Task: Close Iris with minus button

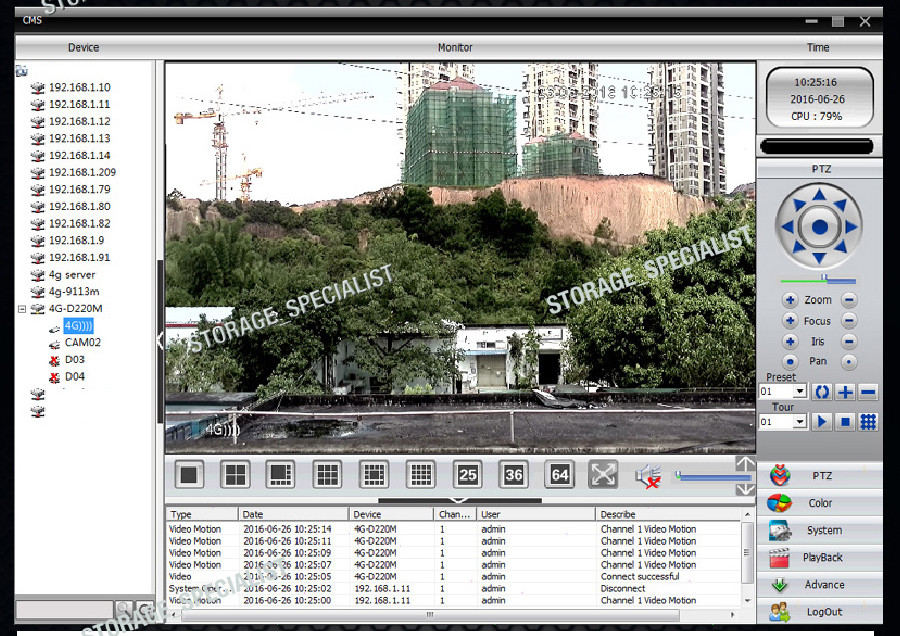Action: coord(849,342)
